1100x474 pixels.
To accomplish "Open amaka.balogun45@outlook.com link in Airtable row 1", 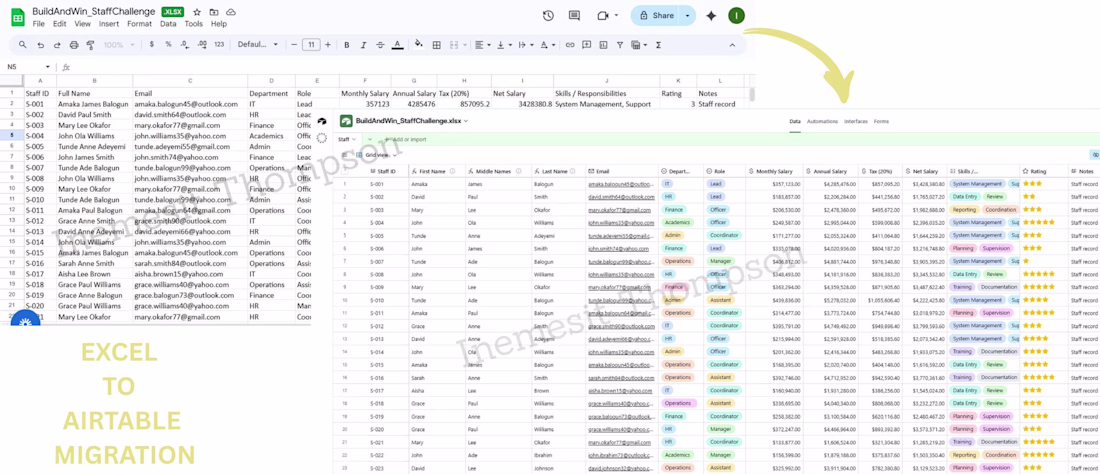I will [621, 184].
